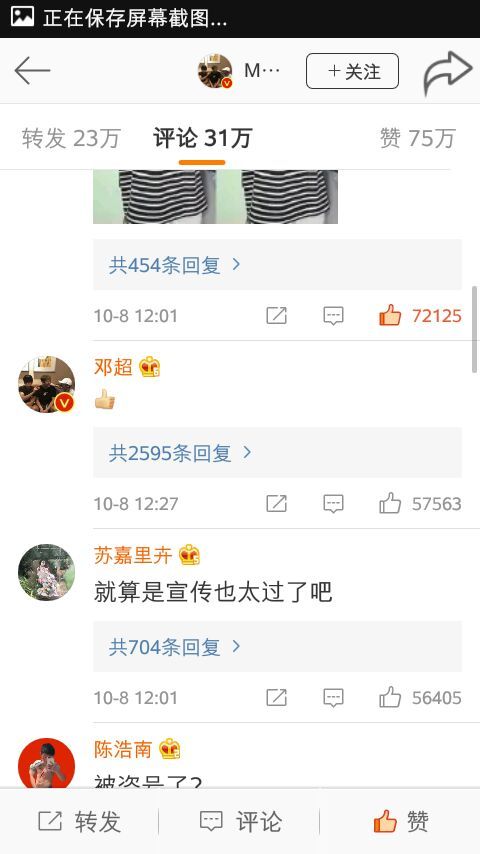Screen dimensions: 480x854
Task: Tap the +关注 follow button
Action: point(353,71)
